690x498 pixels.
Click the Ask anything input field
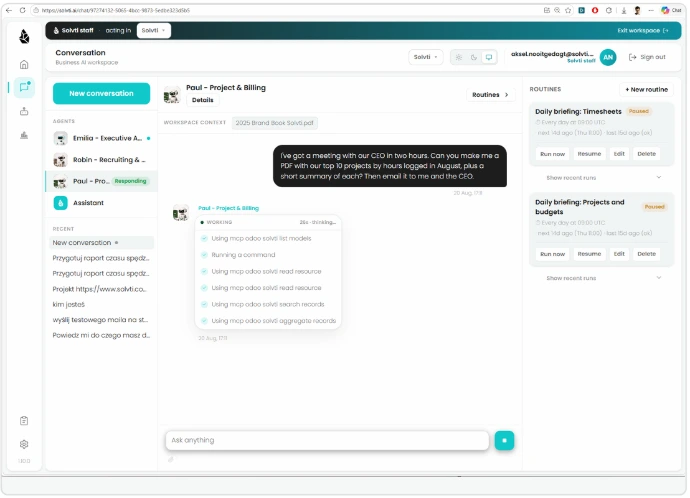[x=327, y=440]
